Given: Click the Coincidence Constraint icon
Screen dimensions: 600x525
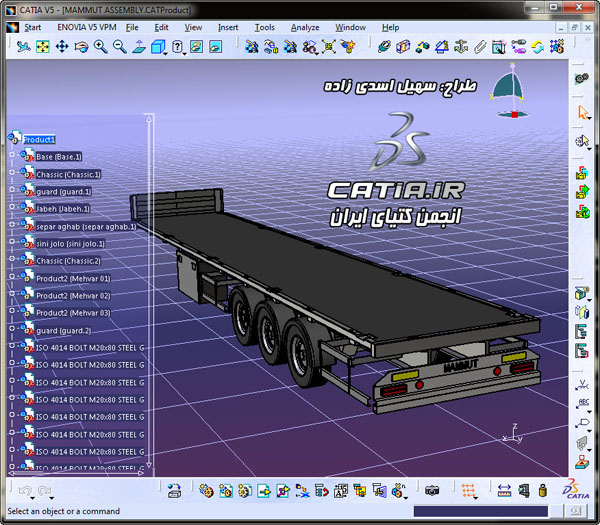Looking at the screenshot, I should [384, 47].
